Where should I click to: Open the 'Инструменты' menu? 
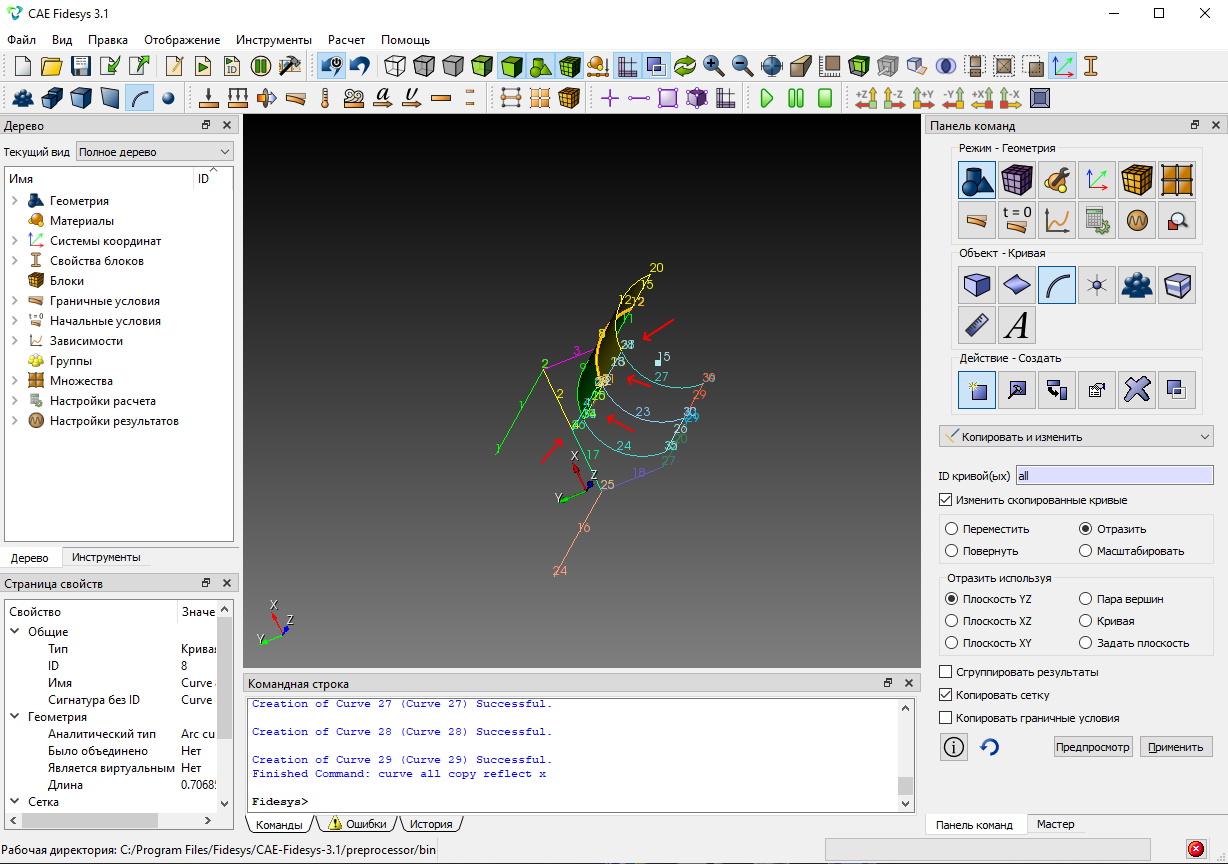274,40
